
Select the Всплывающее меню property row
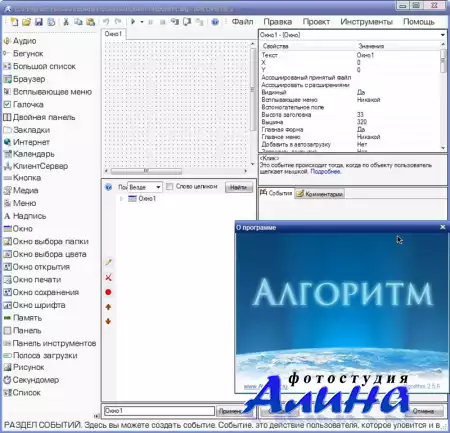[x=350, y=100]
